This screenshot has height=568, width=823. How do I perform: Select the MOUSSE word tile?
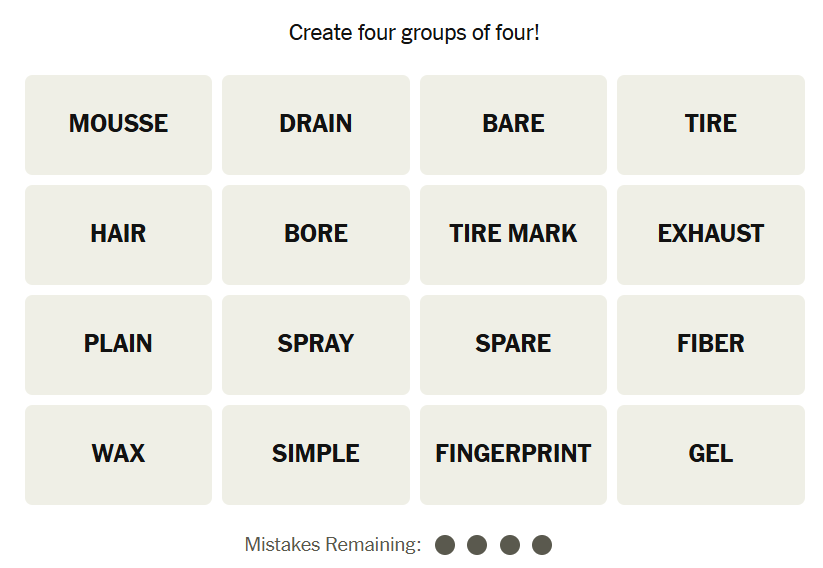(118, 124)
